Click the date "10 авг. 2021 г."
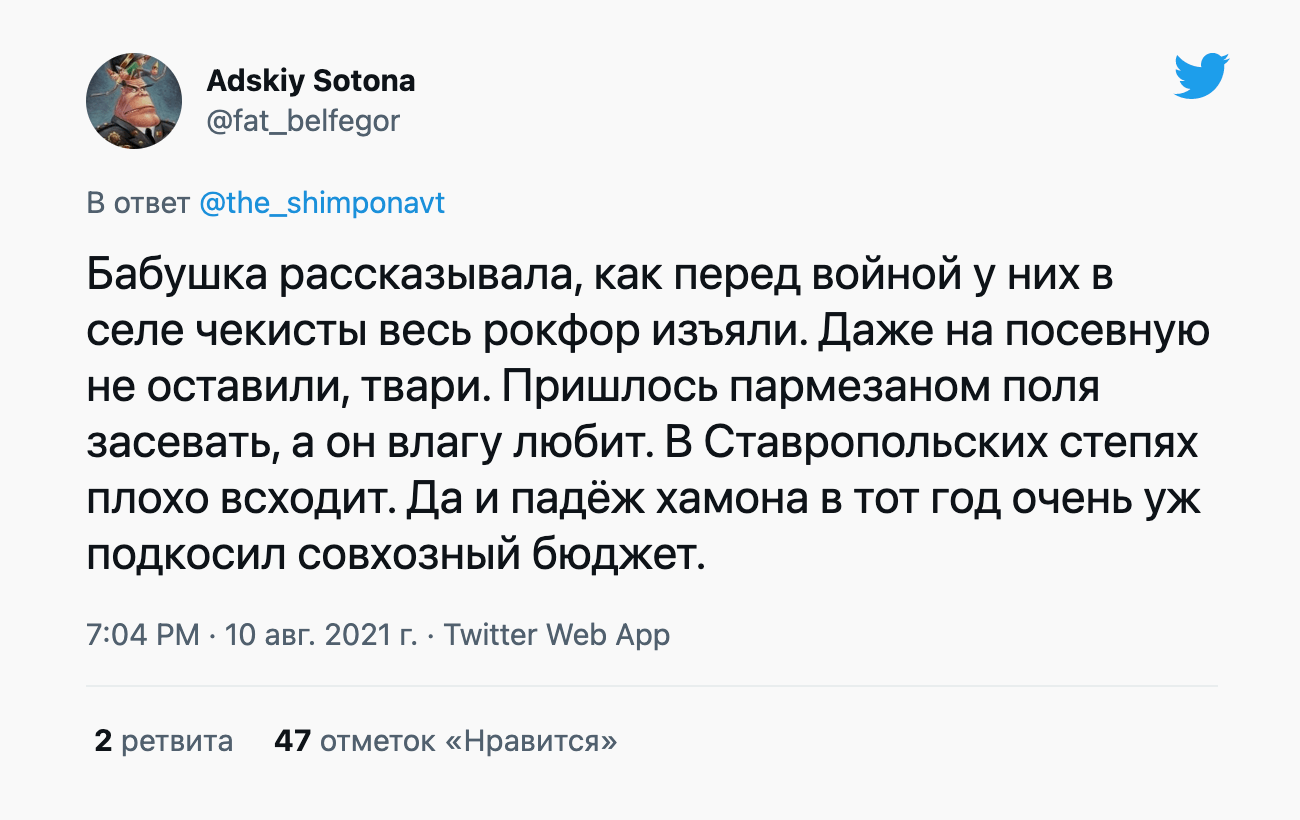 [x=322, y=634]
